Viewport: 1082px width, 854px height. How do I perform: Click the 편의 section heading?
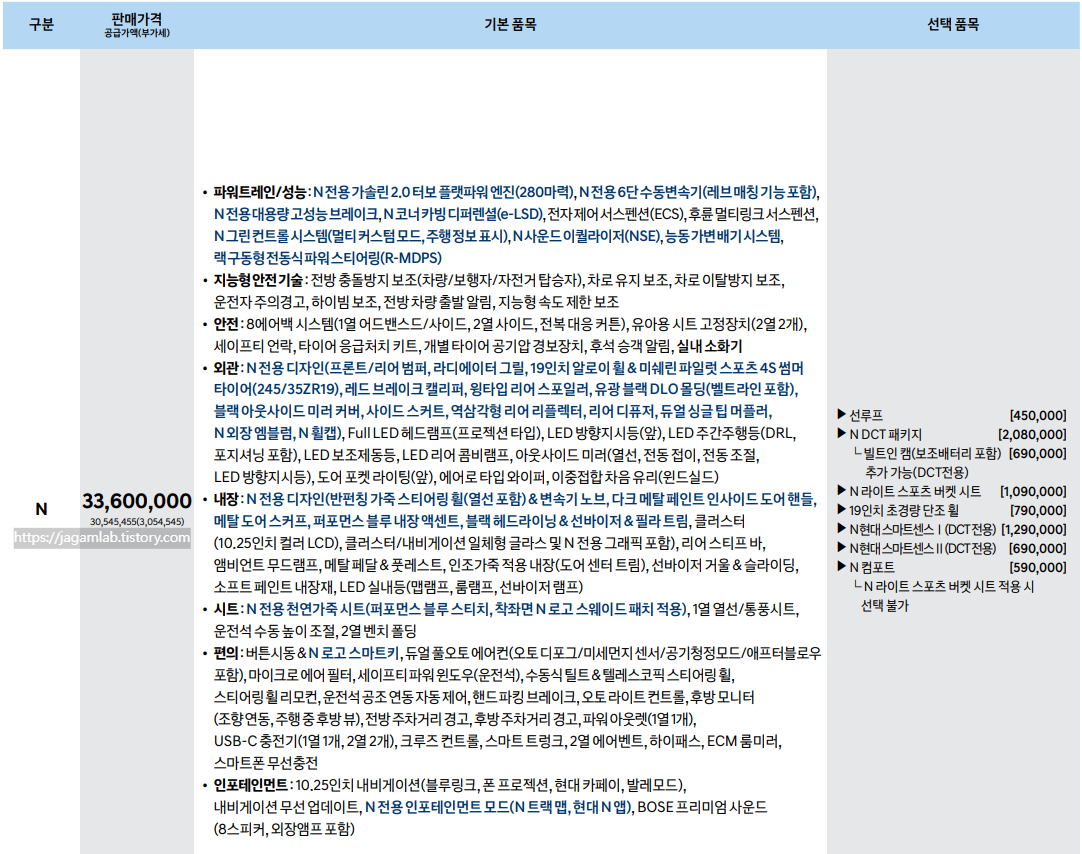pyautogui.click(x=226, y=653)
